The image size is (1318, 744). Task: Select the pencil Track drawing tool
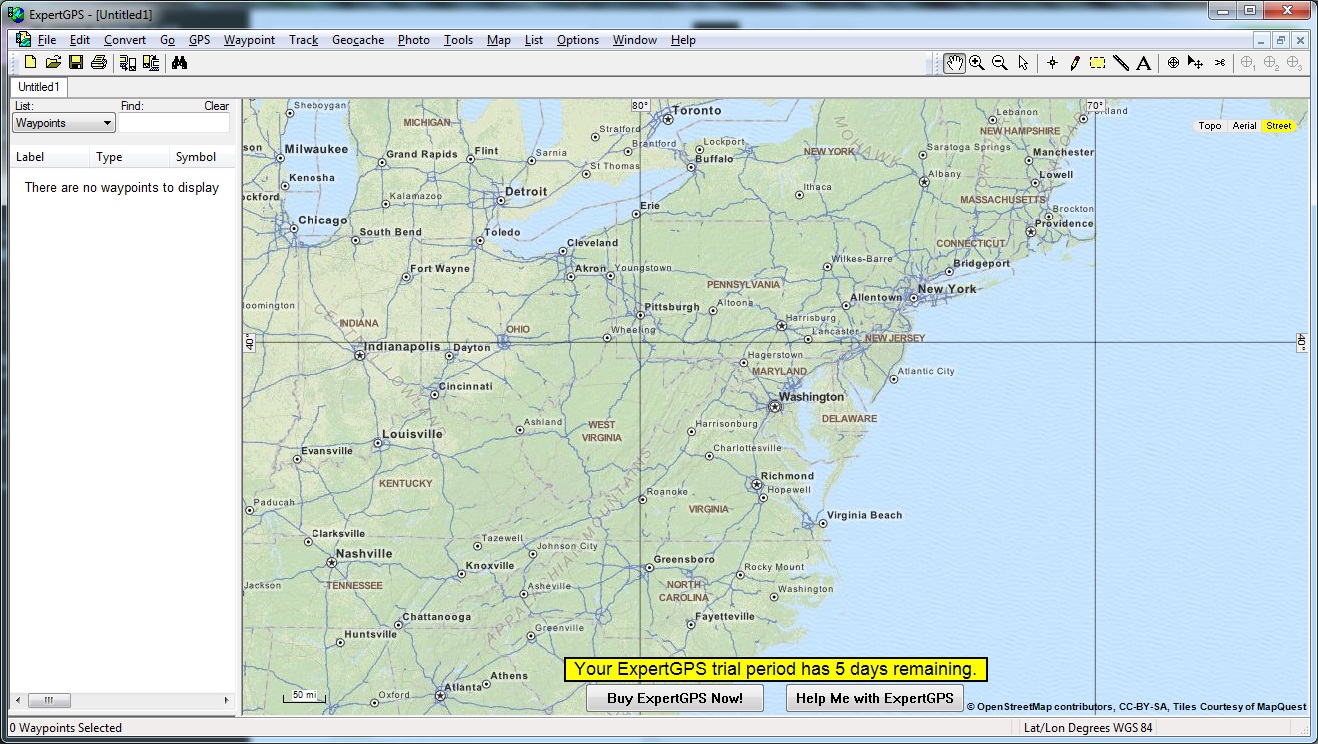(x=1075, y=62)
